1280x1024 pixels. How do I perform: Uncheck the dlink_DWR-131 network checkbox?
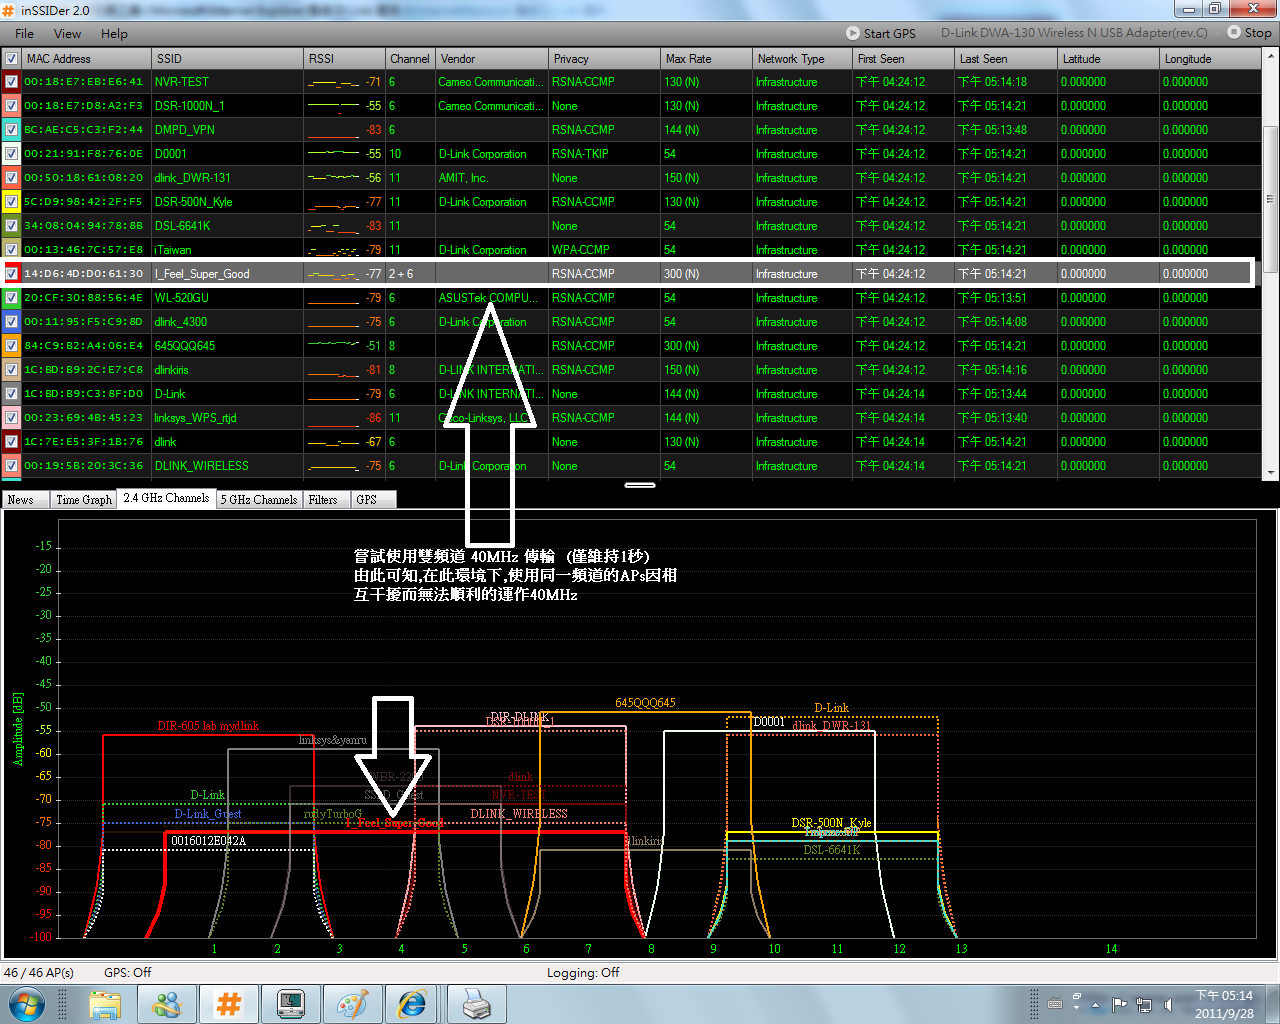coord(11,178)
